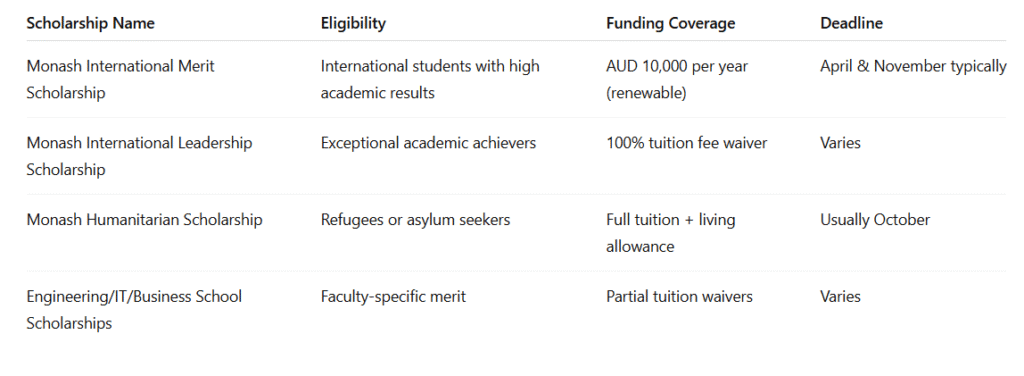Select Monash International Leadership Scholarship cell
This screenshot has height=376, width=1024.
139,156
